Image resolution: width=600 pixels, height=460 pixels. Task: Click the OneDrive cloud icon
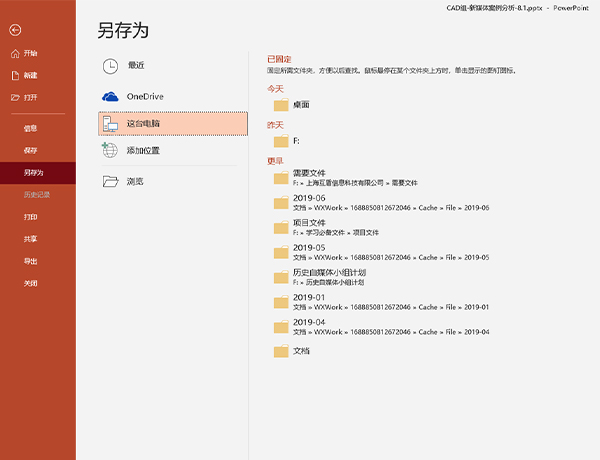pyautogui.click(x=110, y=96)
